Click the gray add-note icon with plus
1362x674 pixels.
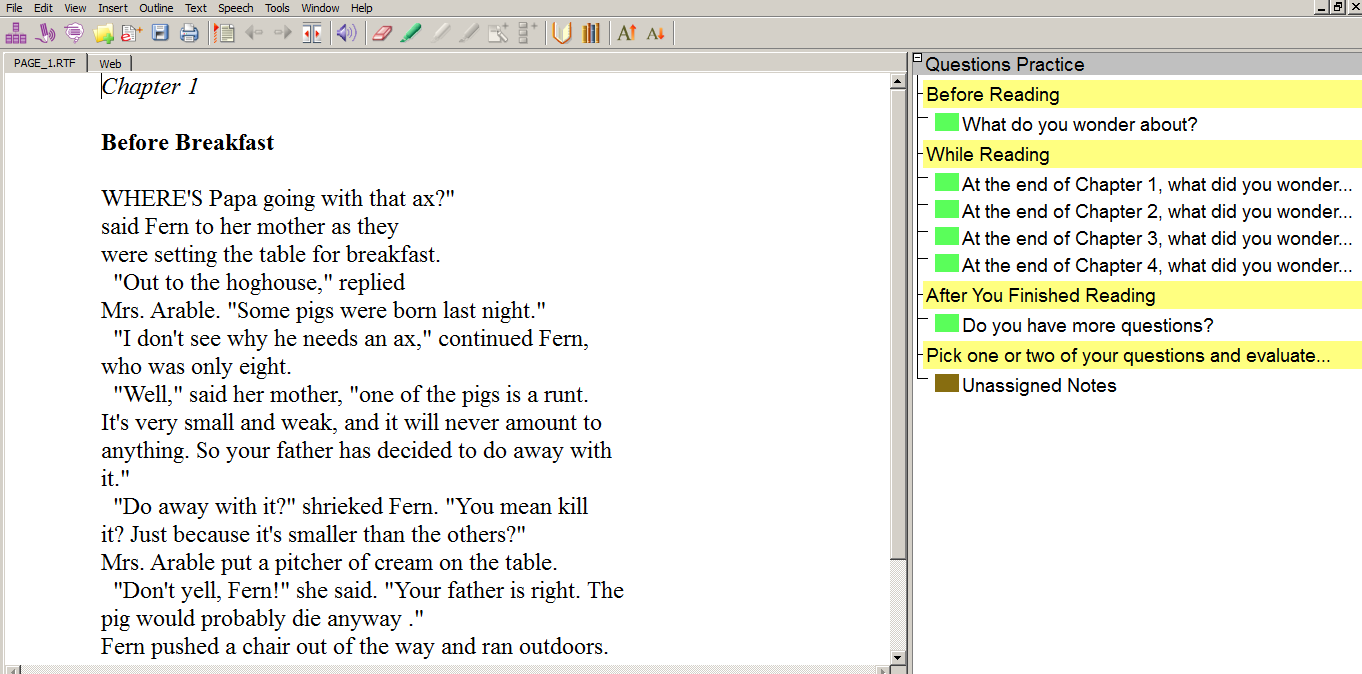(498, 33)
